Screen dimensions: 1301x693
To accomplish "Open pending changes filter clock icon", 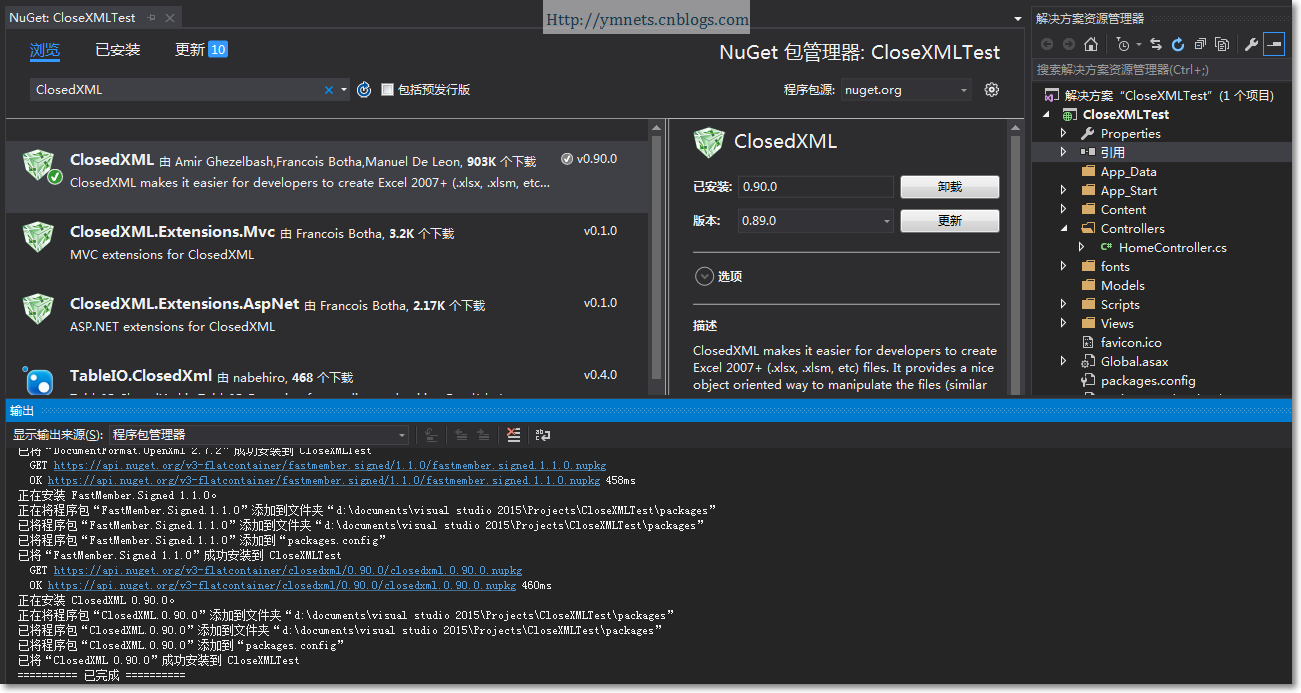I will (1124, 44).
